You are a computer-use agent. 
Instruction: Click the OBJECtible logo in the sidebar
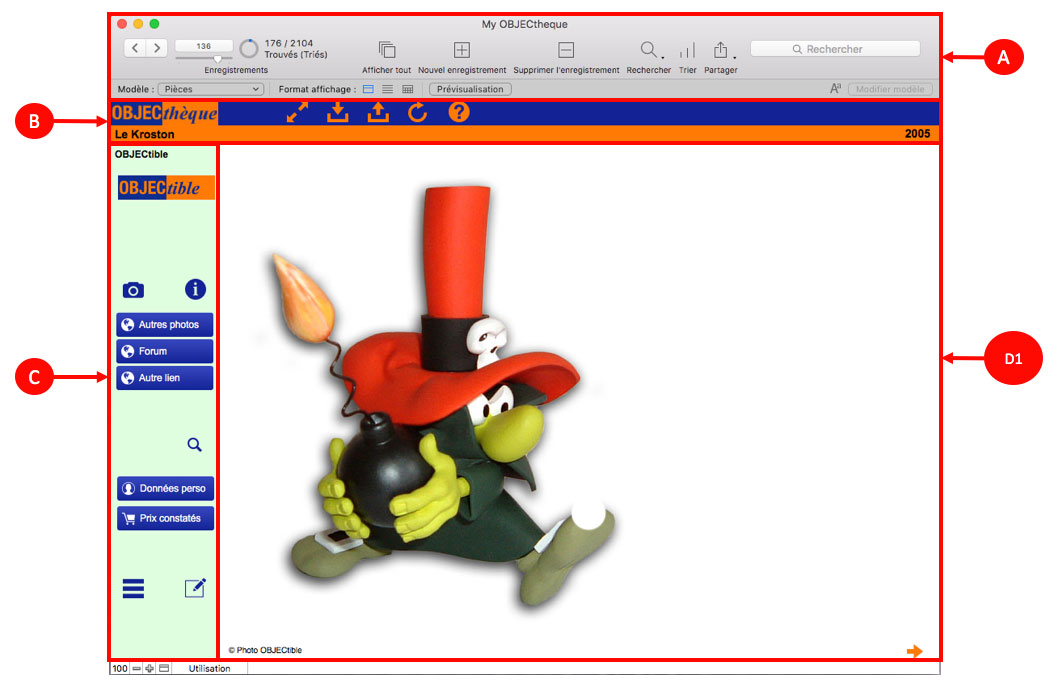click(166, 188)
